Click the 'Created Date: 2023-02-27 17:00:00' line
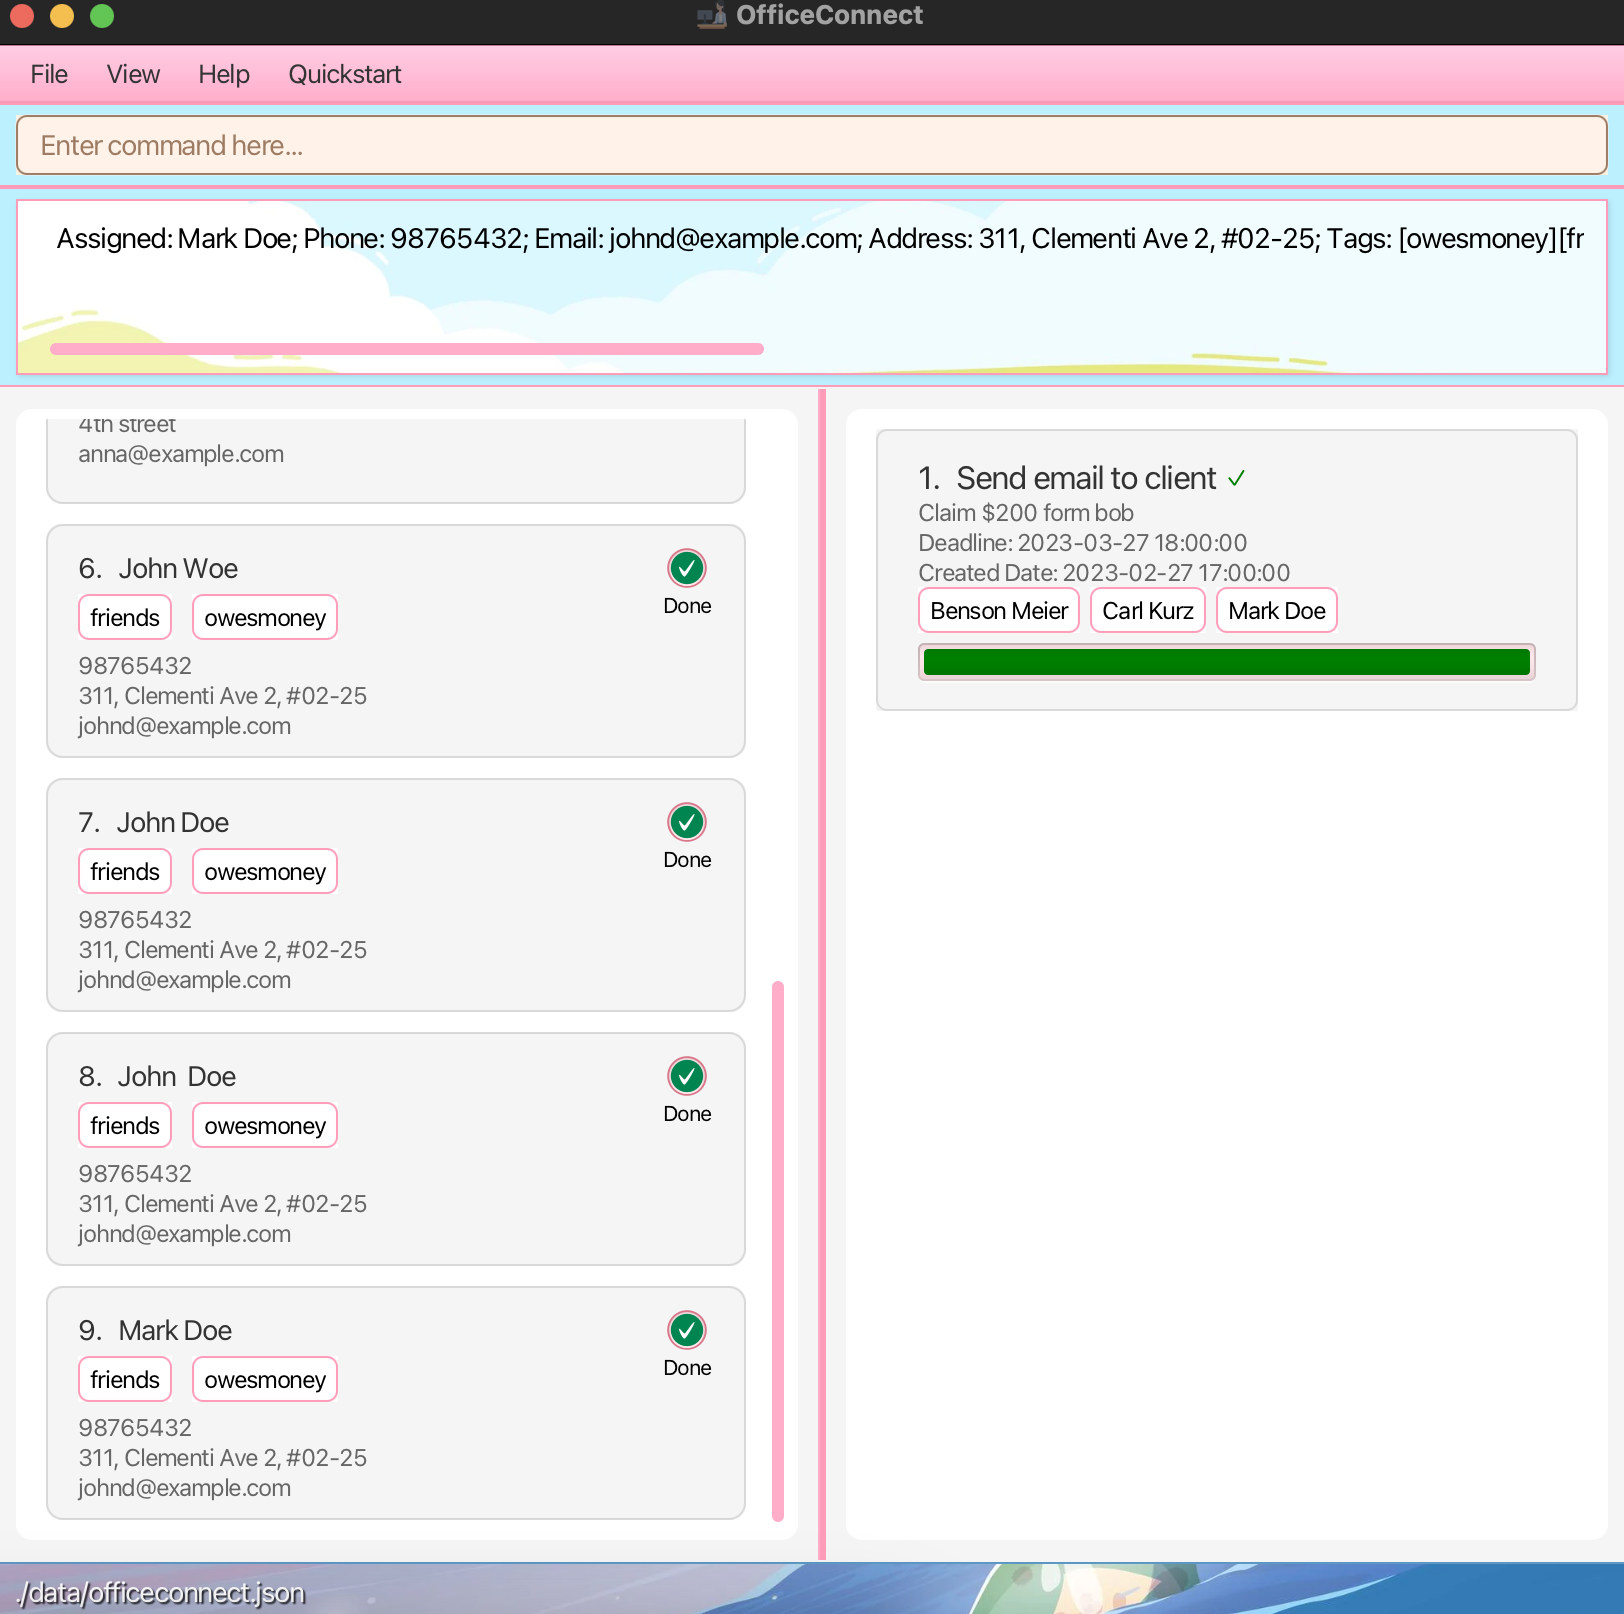The image size is (1624, 1614). click(1104, 573)
